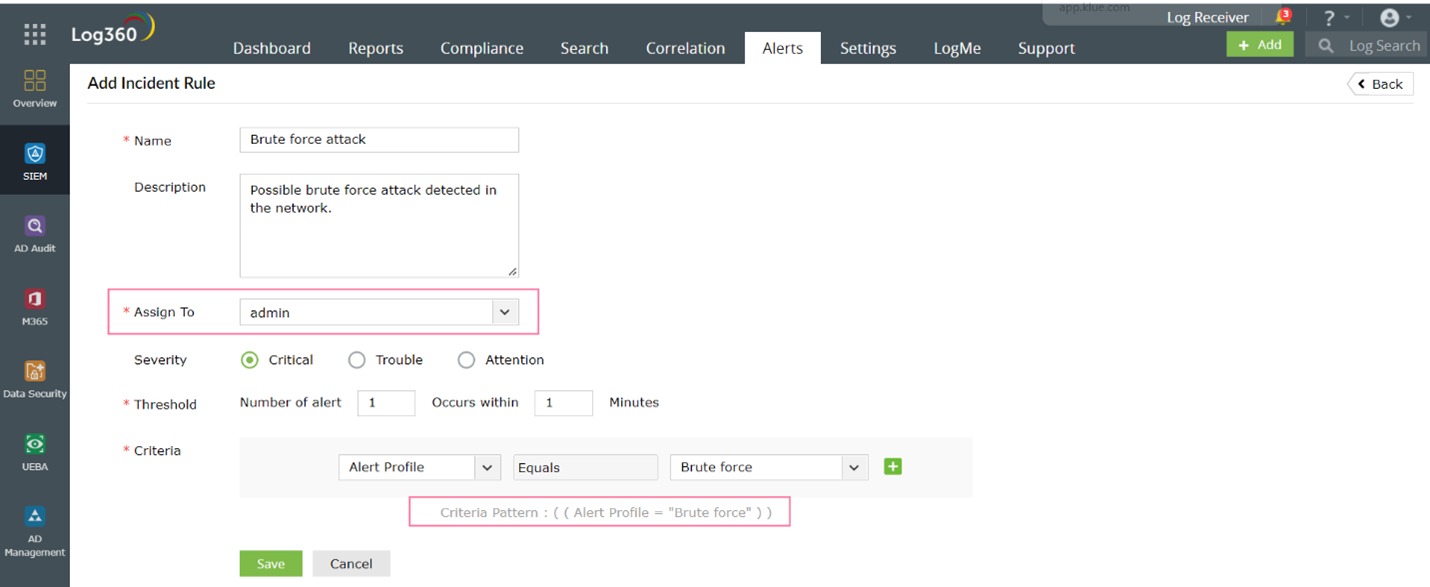Open the SIEM module in the sidebar
The height and width of the screenshot is (587, 1430).
pyautogui.click(x=35, y=160)
